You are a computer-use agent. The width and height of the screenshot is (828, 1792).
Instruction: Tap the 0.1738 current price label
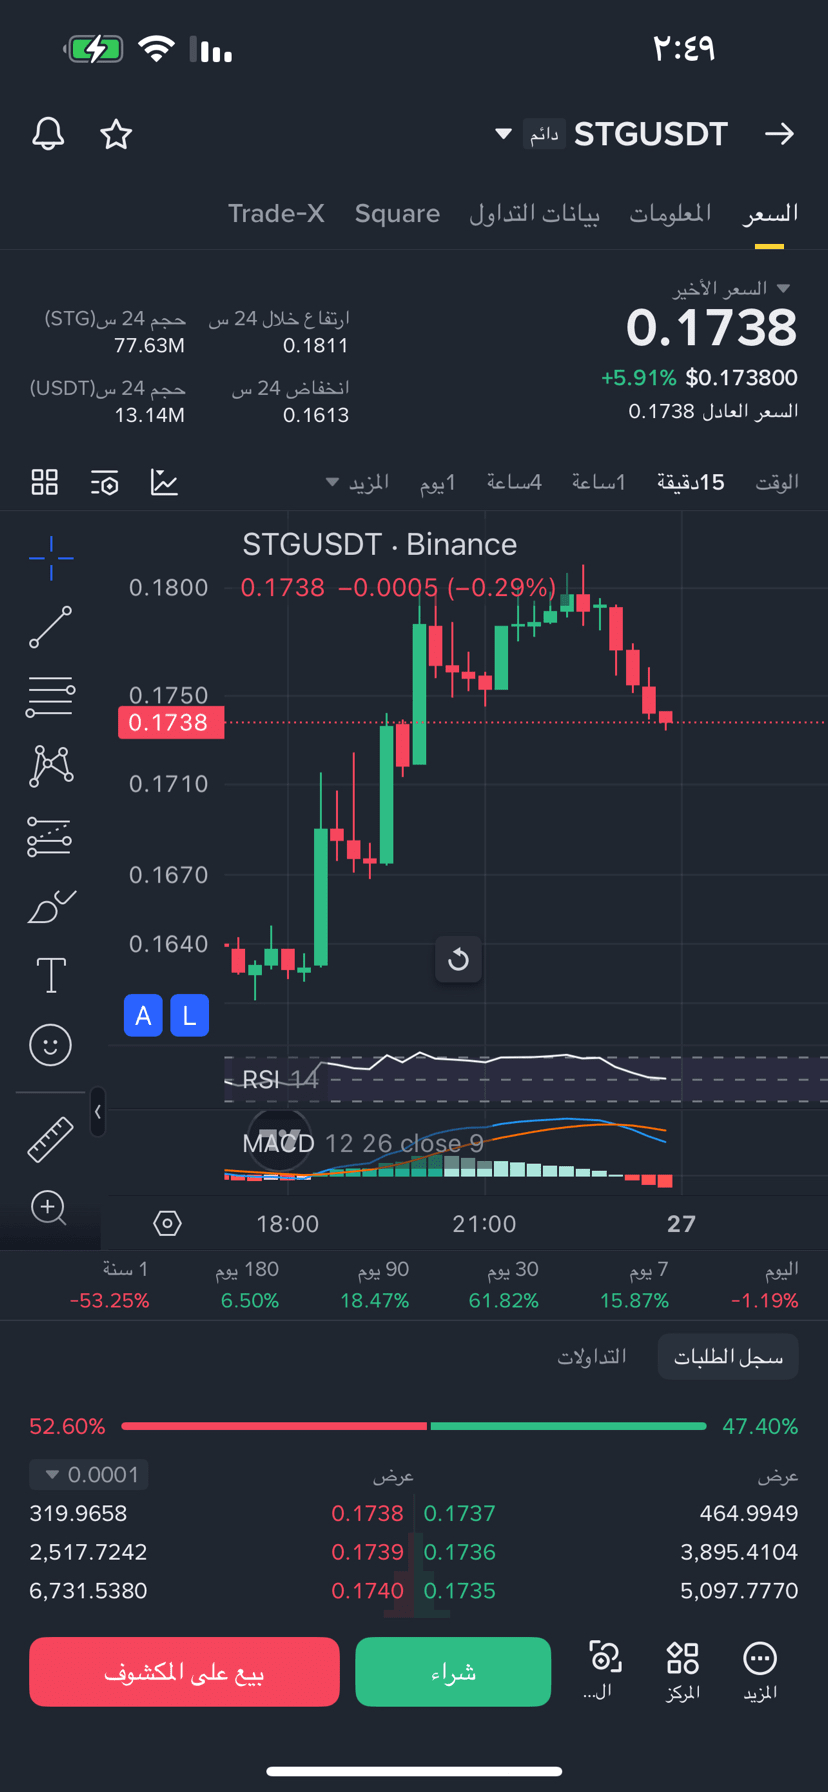[170, 723]
